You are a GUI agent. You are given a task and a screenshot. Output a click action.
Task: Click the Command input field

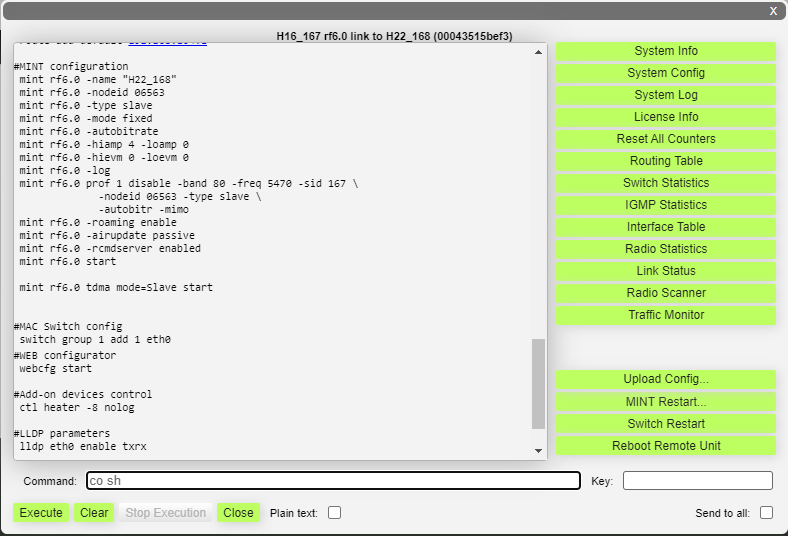[333, 481]
